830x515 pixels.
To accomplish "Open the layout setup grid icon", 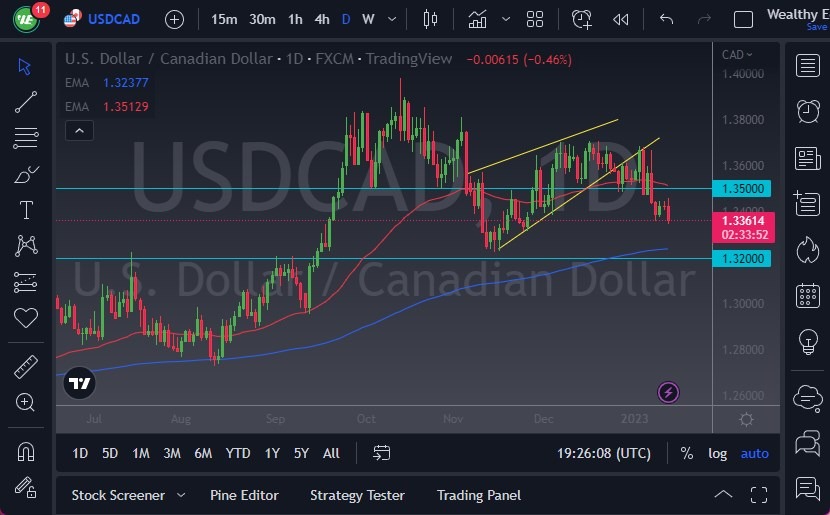I will 535,20.
